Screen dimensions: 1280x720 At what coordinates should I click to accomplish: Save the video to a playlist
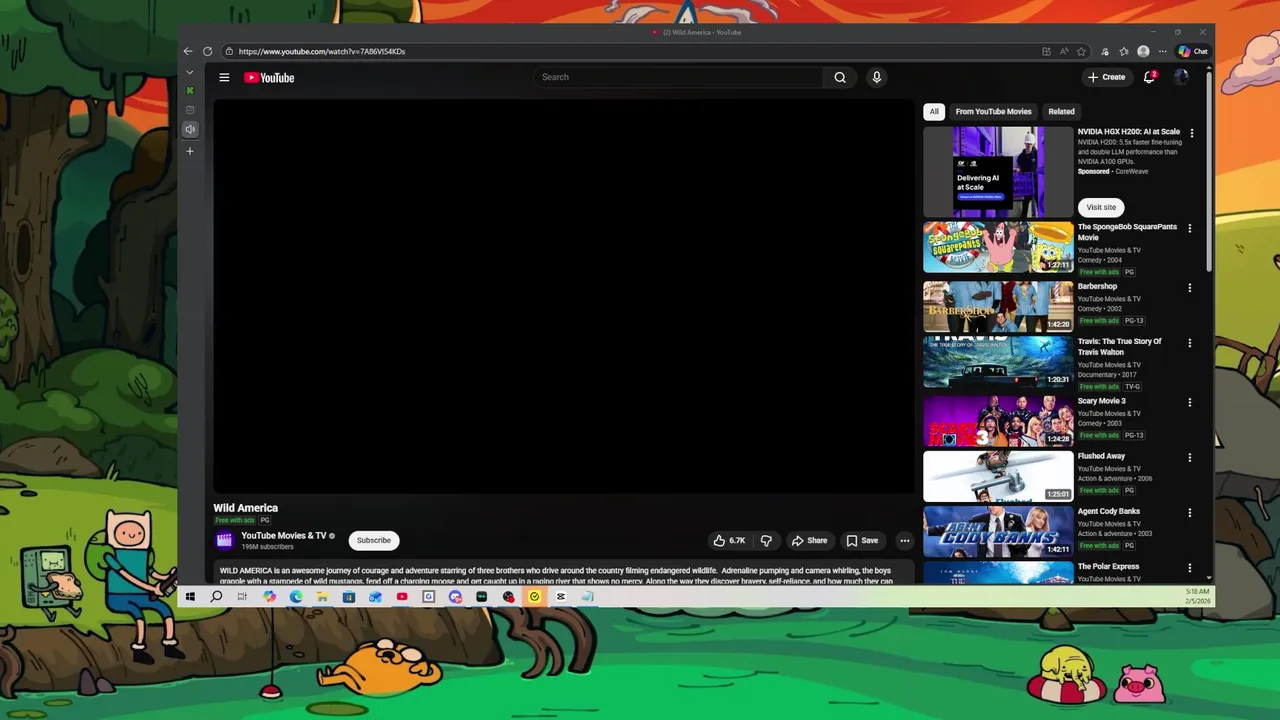coord(862,540)
